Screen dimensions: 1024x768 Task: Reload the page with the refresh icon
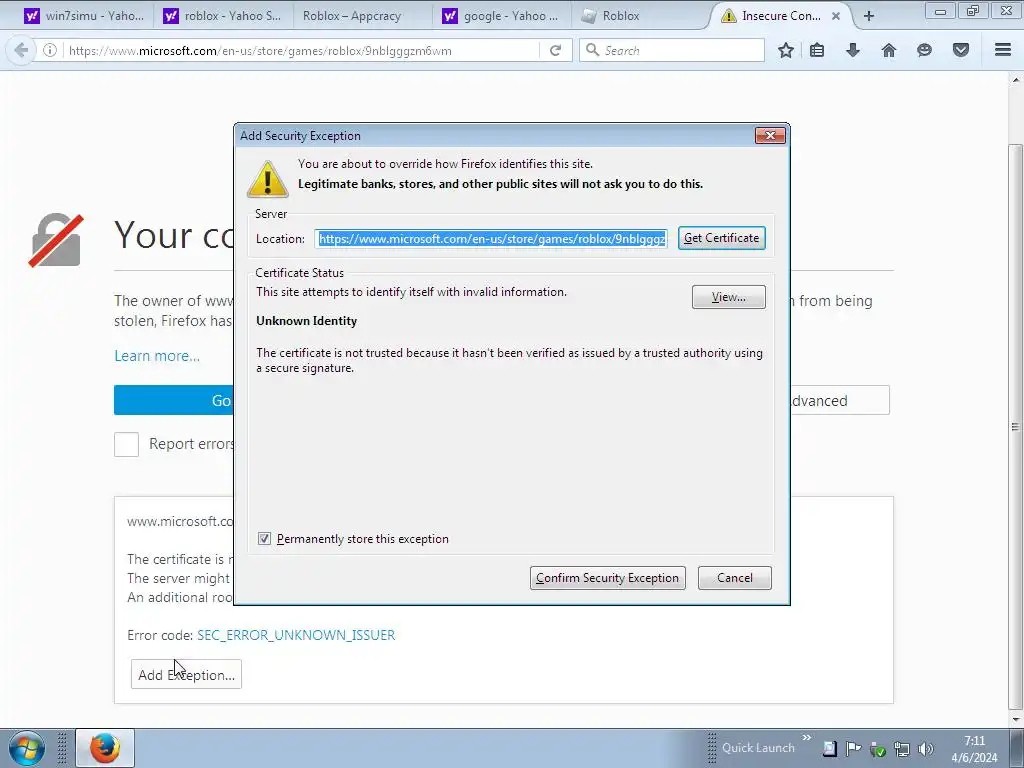tap(556, 50)
